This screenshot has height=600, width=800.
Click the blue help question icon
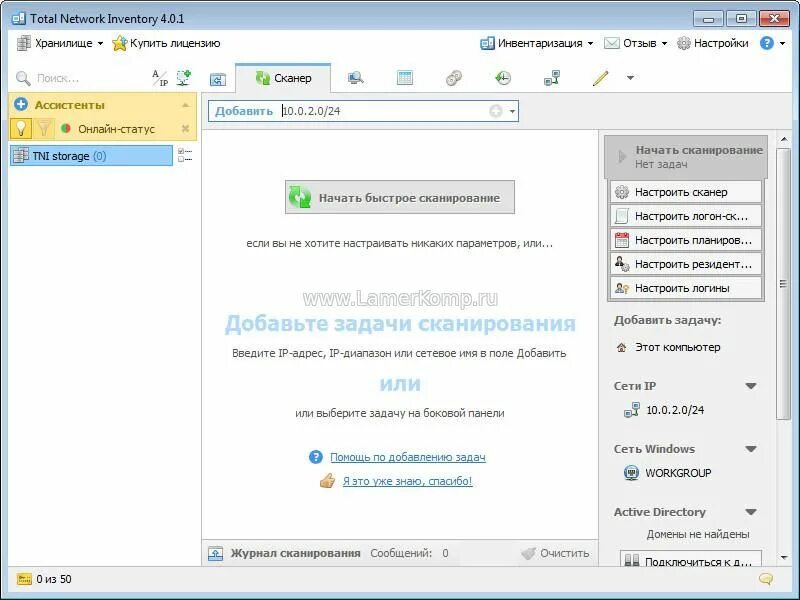766,43
